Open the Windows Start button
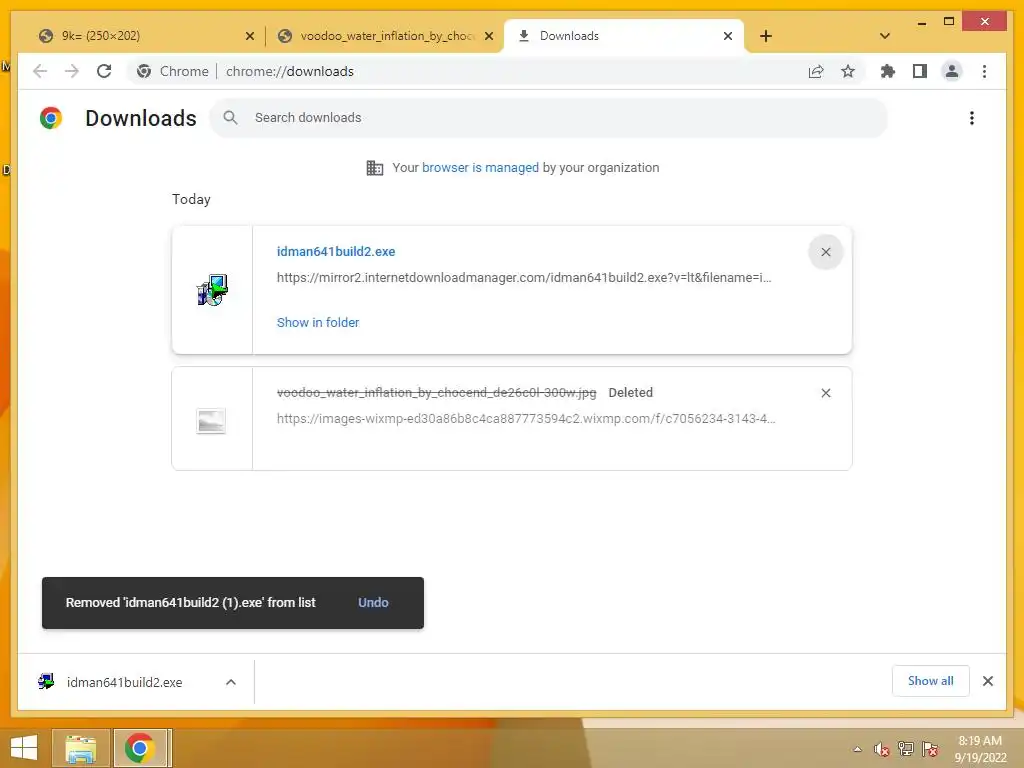This screenshot has width=1024, height=768. pos(24,748)
